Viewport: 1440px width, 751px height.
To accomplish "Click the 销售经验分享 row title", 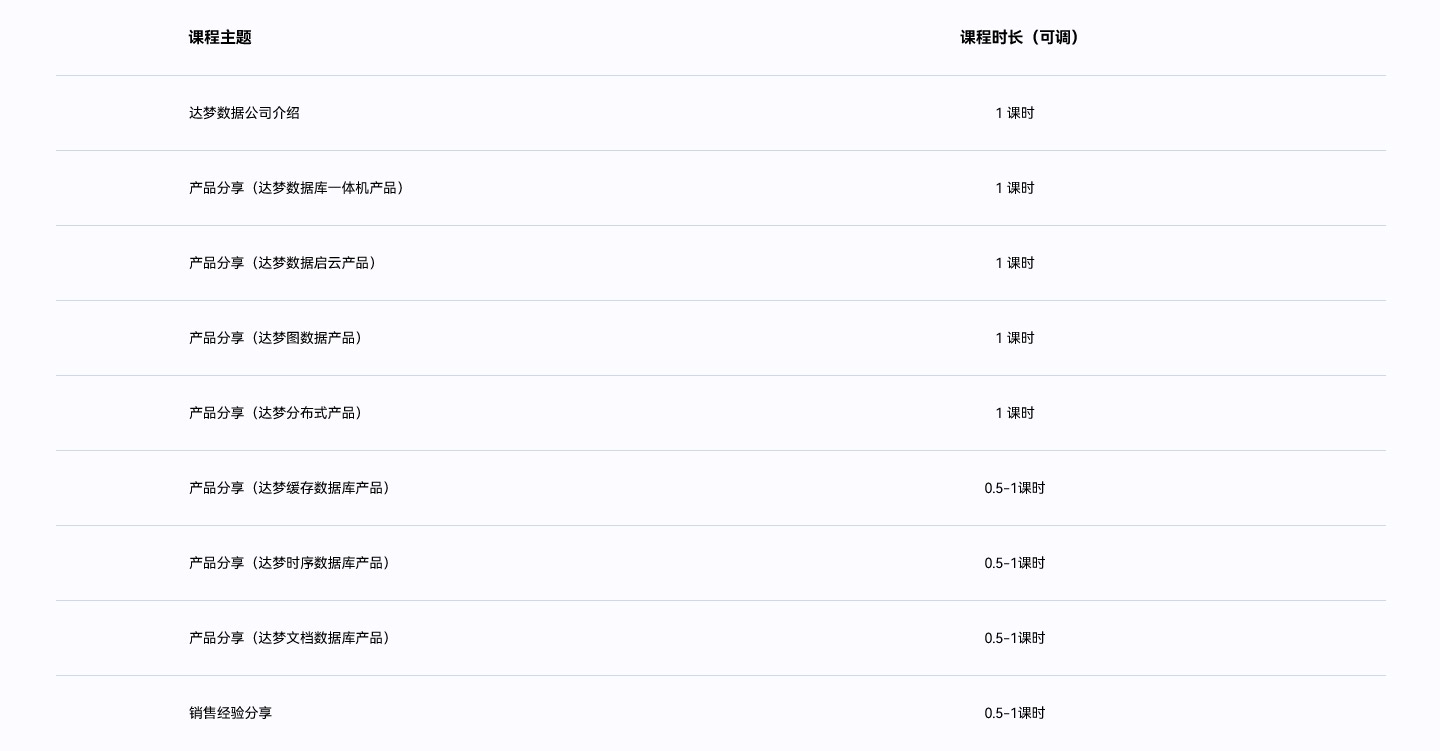I will click(230, 713).
